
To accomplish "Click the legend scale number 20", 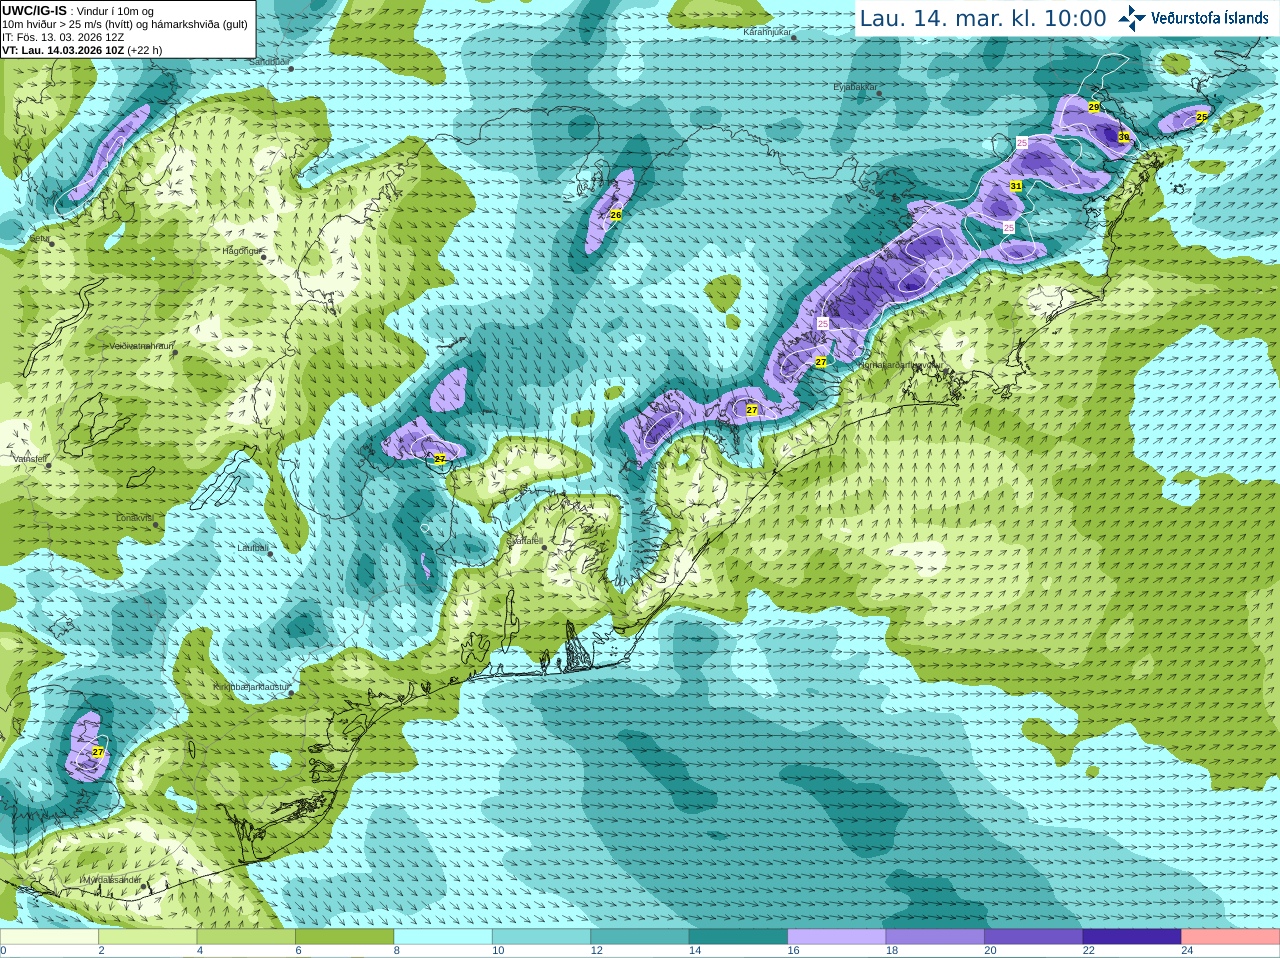I will click(x=991, y=951).
